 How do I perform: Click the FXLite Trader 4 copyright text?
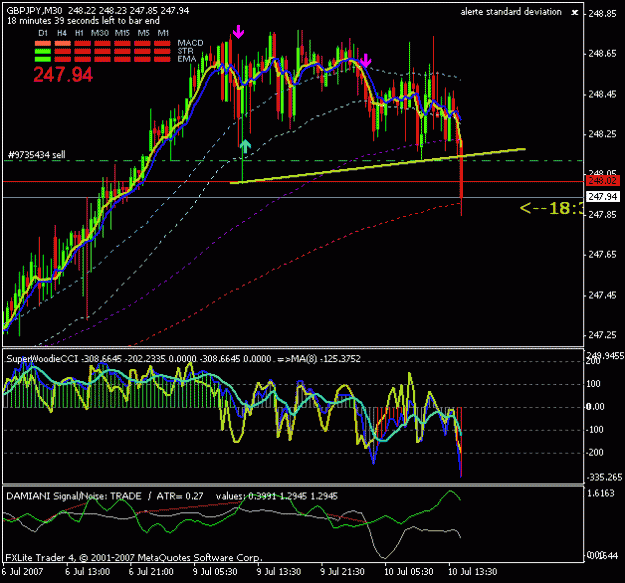pos(134,557)
